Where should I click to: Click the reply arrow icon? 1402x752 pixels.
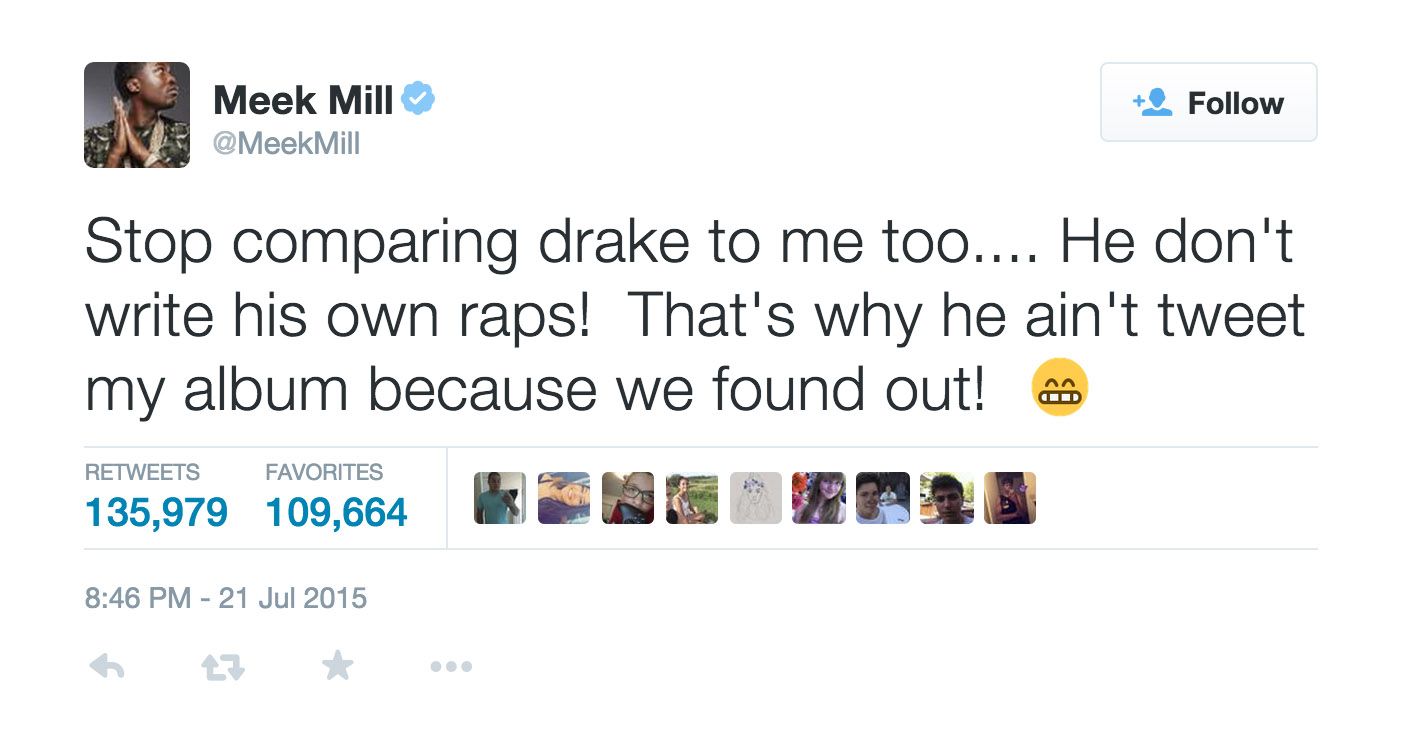(107, 665)
